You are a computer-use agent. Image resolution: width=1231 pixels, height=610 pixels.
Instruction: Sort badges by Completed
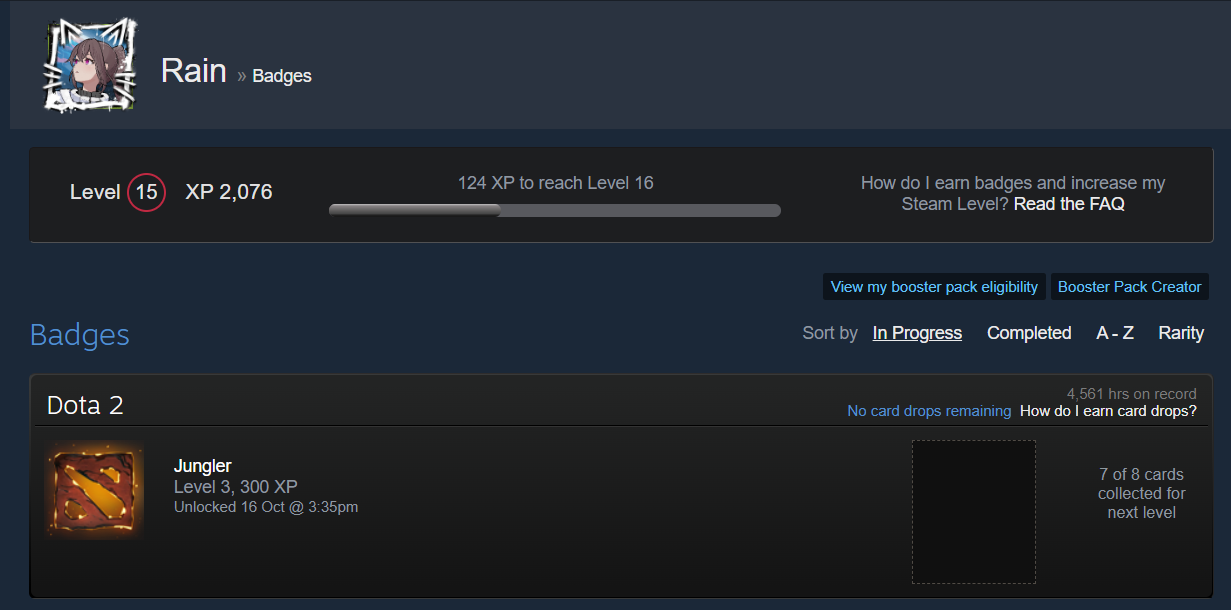click(1029, 333)
